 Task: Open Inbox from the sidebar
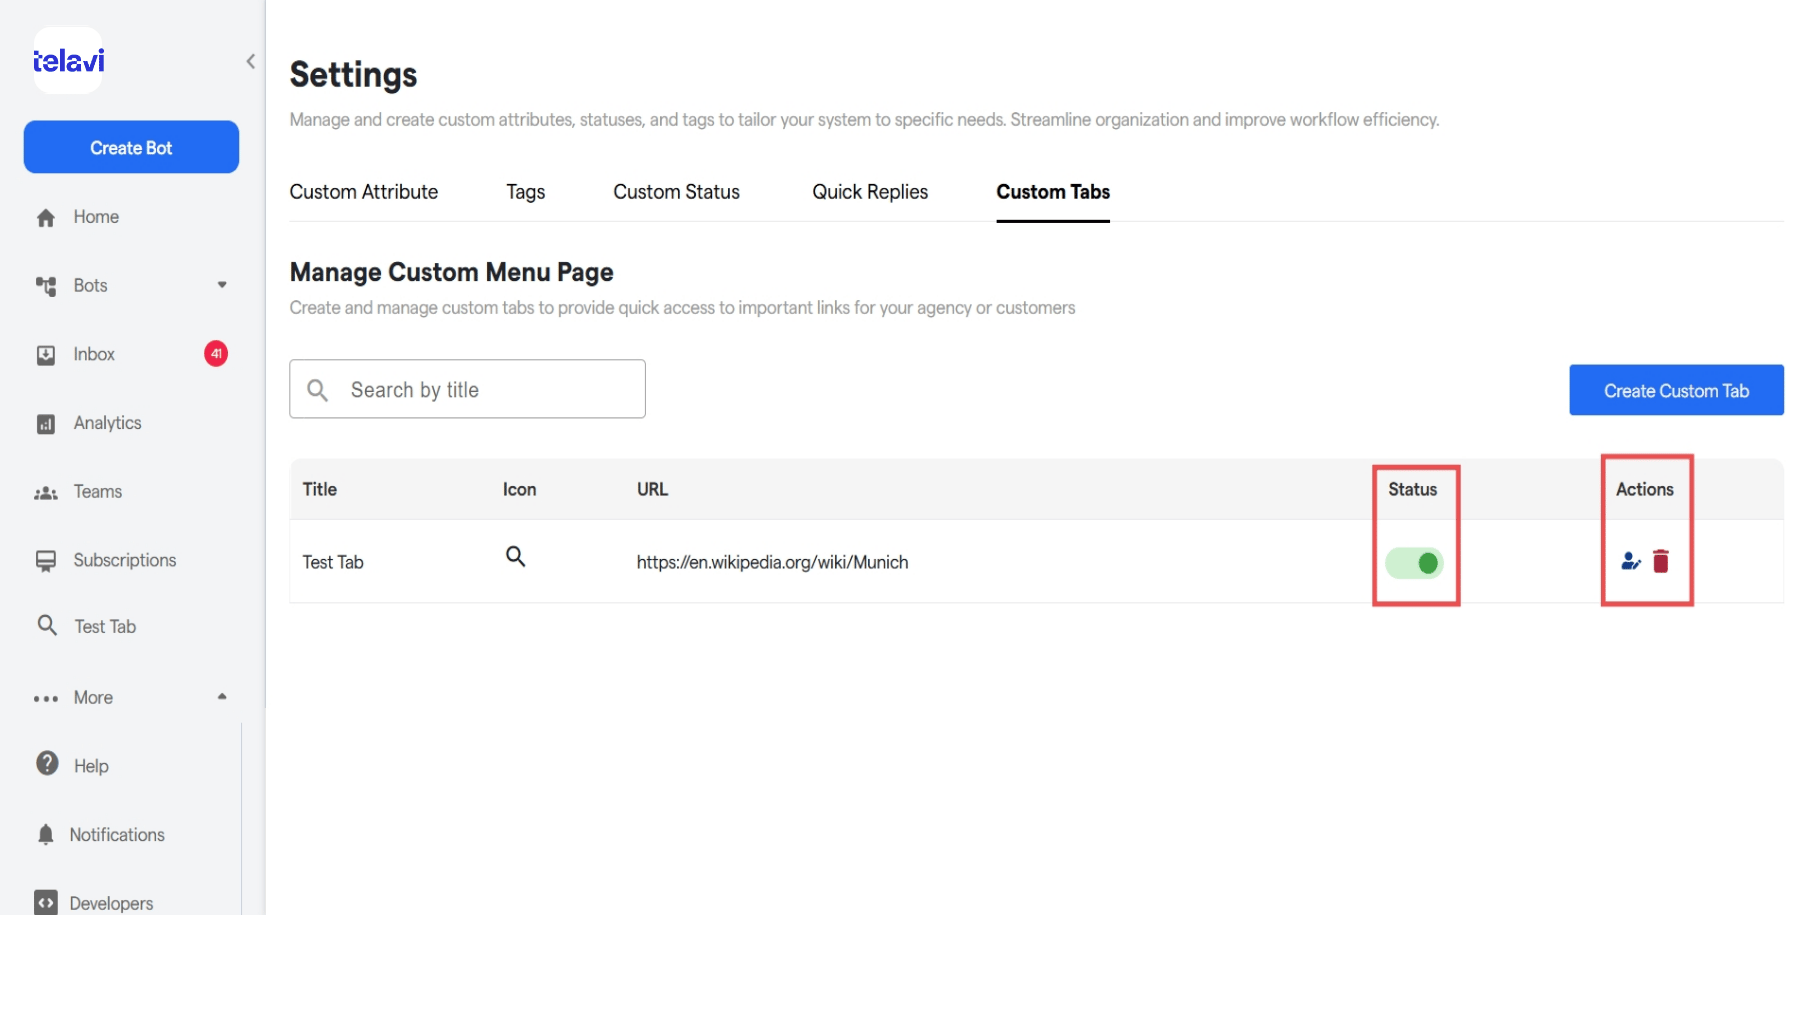click(x=94, y=355)
